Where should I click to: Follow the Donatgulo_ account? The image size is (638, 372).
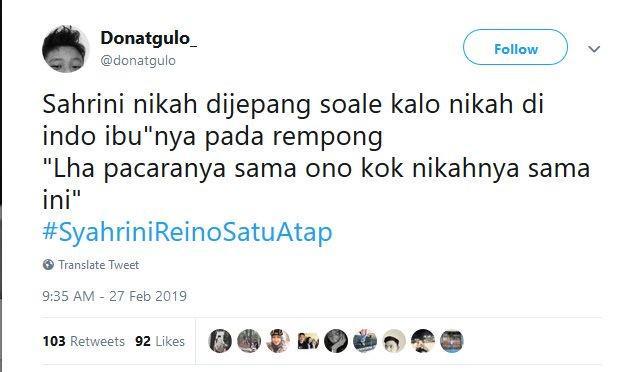[x=515, y=47]
